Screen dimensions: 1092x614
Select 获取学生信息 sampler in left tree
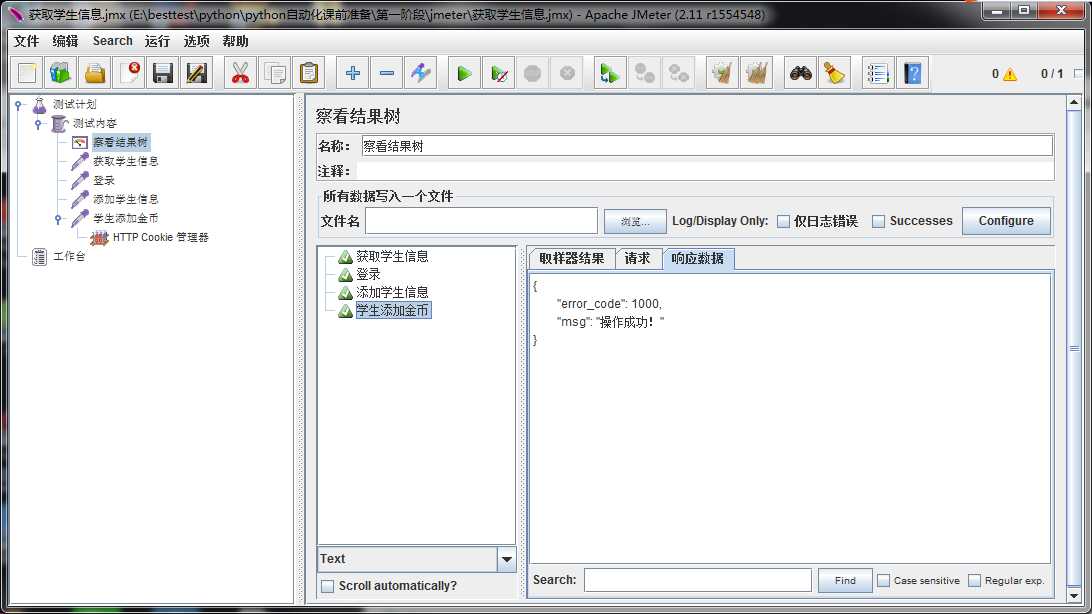click(126, 162)
